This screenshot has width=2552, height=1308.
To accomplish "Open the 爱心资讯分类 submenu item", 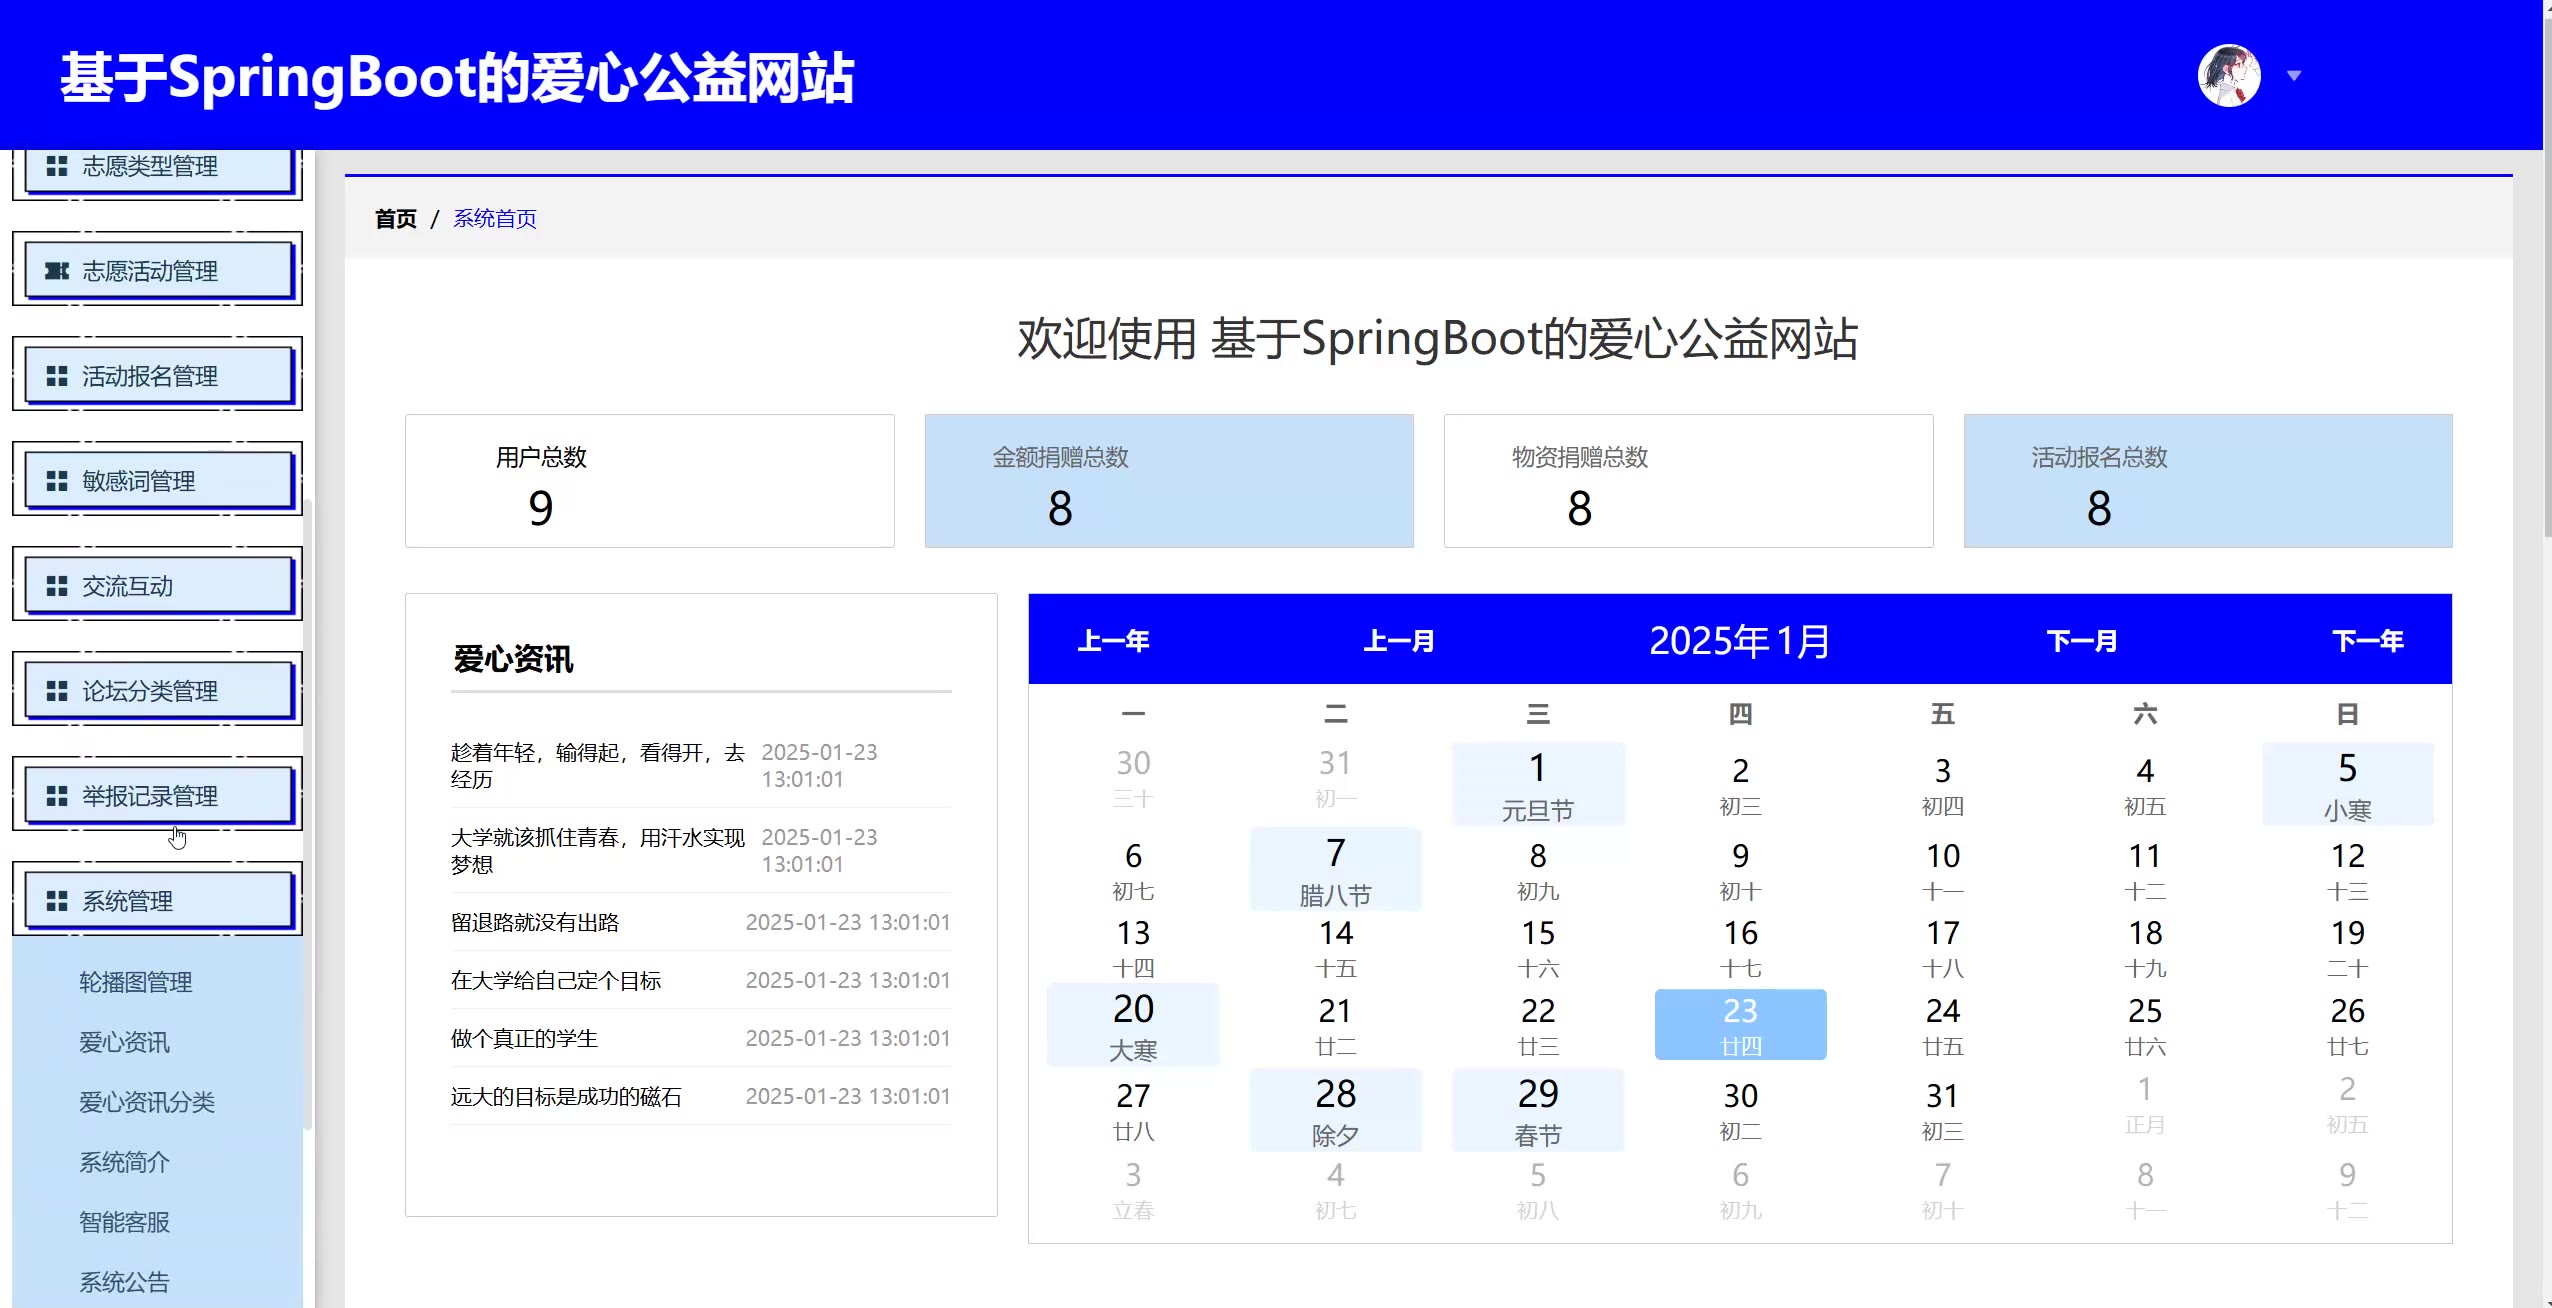I will (x=147, y=1102).
